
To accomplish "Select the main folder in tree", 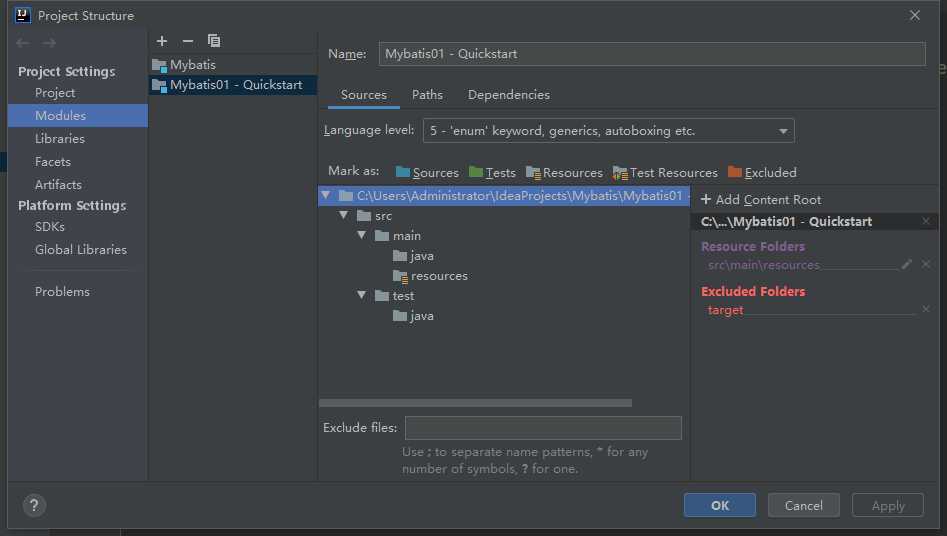I will click(398, 235).
